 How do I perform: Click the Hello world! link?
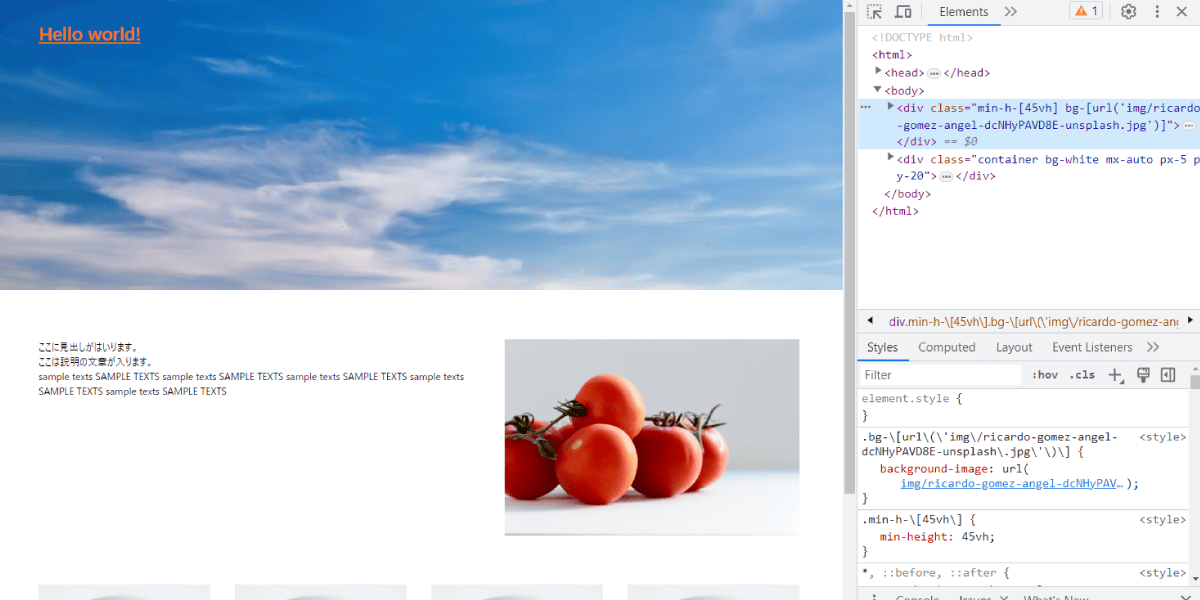[x=90, y=34]
